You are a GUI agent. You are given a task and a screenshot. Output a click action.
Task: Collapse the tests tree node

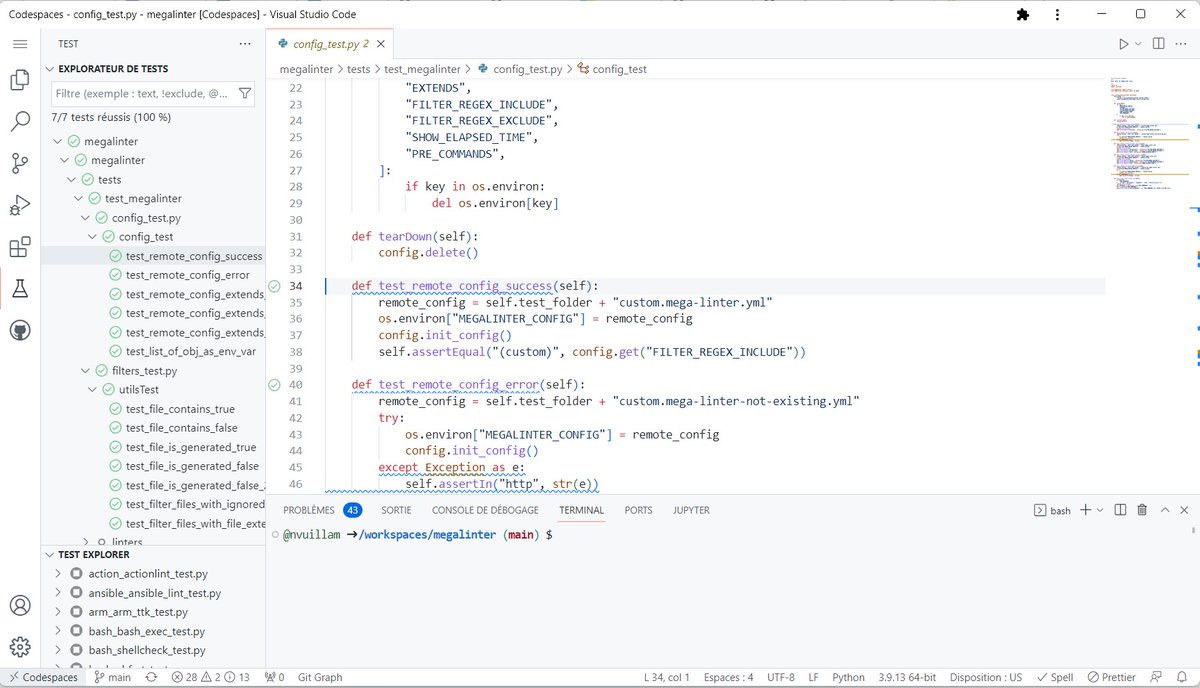tap(72, 179)
